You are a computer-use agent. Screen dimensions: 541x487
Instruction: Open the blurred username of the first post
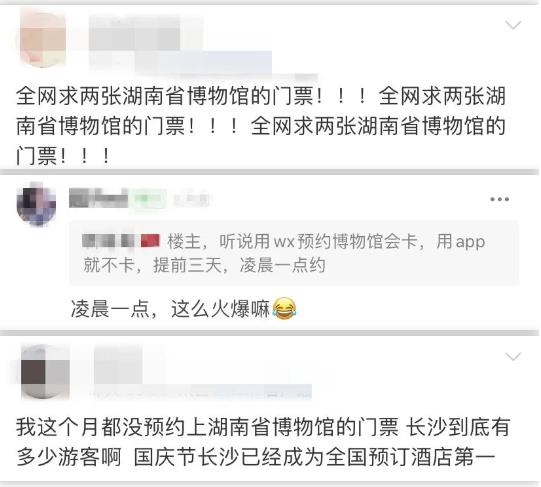135,33
